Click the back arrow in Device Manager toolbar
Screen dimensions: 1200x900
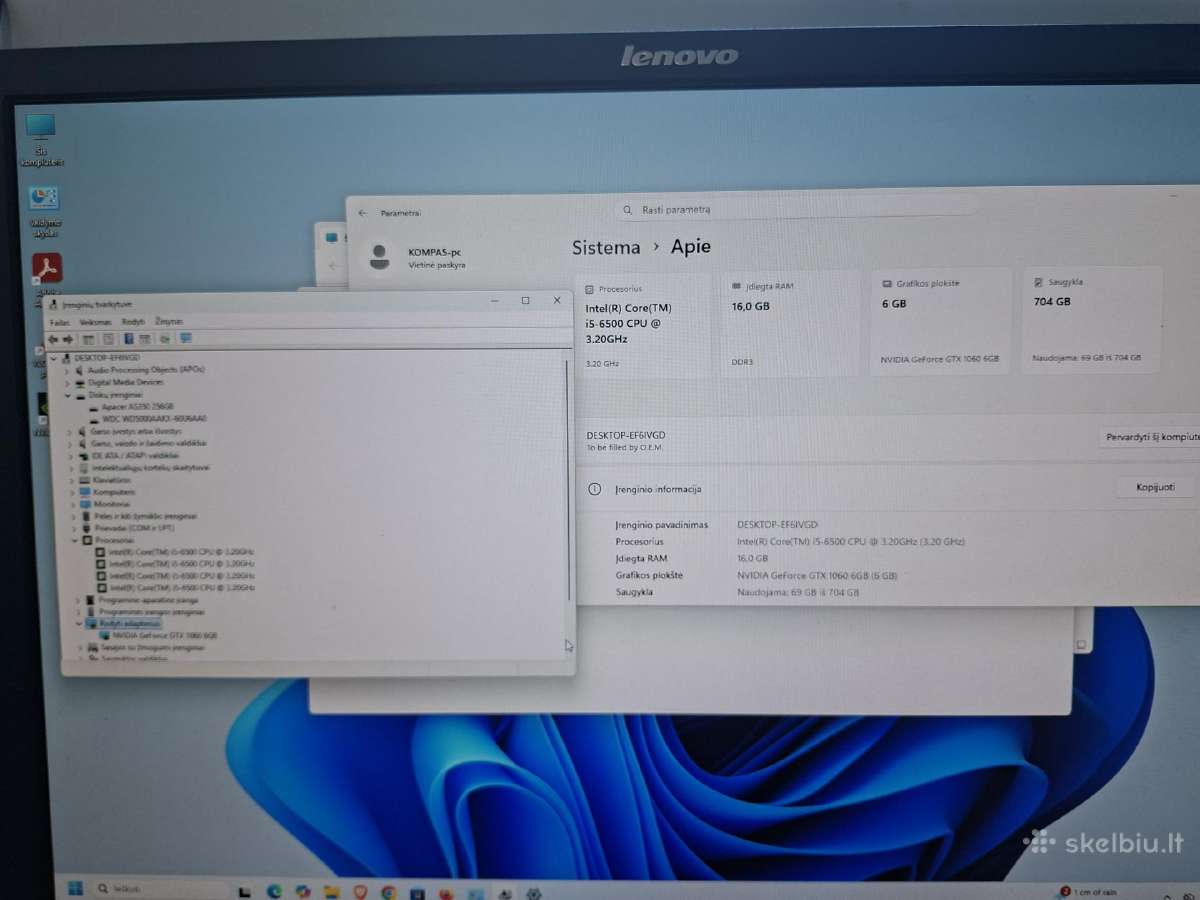pos(53,339)
